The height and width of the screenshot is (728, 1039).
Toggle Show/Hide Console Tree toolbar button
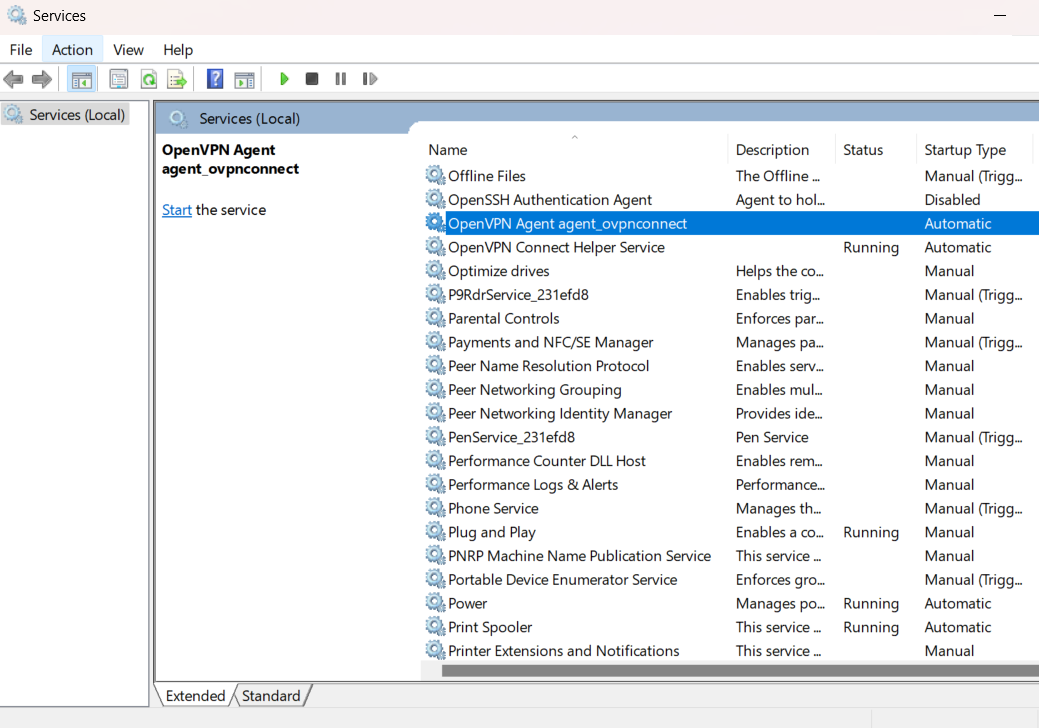(x=82, y=79)
